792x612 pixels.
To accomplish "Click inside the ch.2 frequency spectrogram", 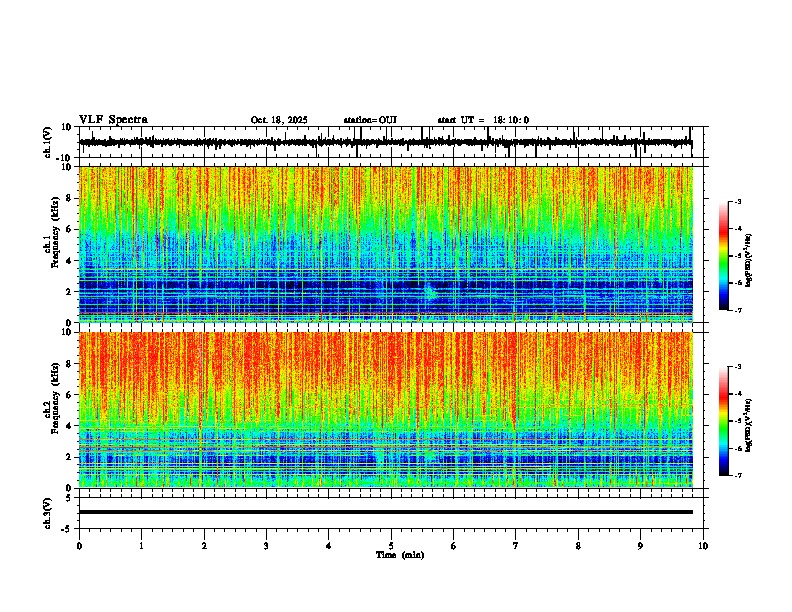I will coord(386,410).
